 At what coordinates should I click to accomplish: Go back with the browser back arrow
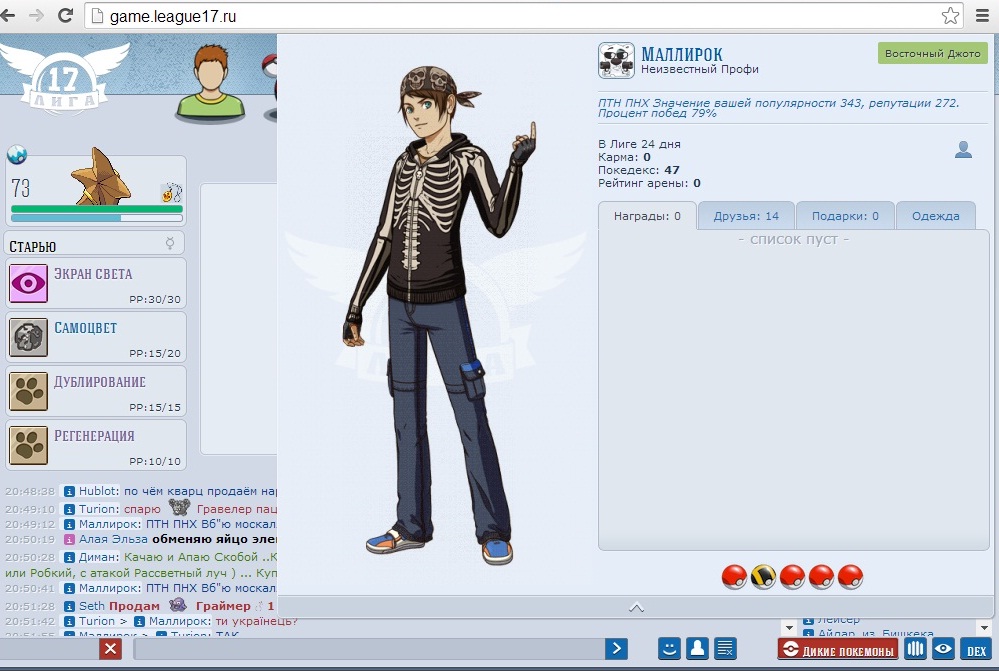tap(8, 15)
